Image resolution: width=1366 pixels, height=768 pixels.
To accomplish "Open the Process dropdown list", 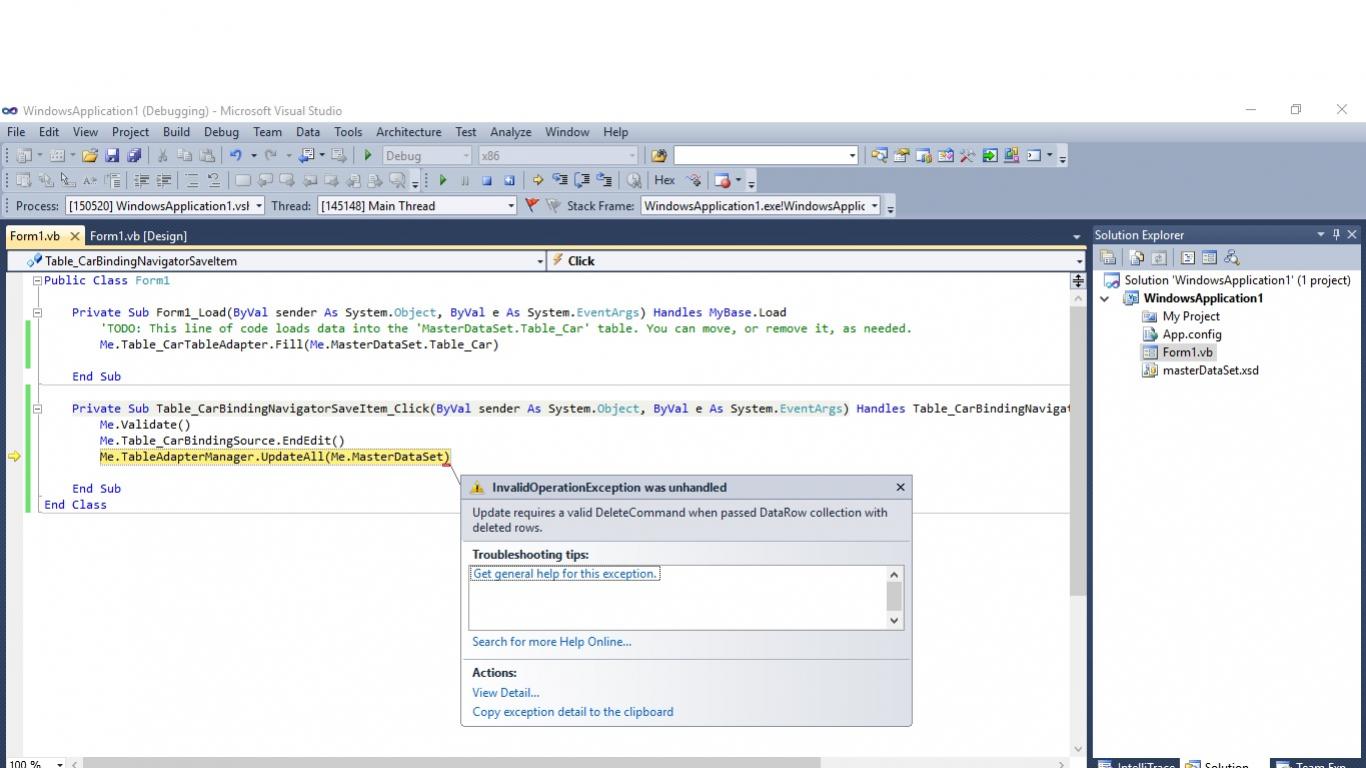I will pyautogui.click(x=165, y=206).
